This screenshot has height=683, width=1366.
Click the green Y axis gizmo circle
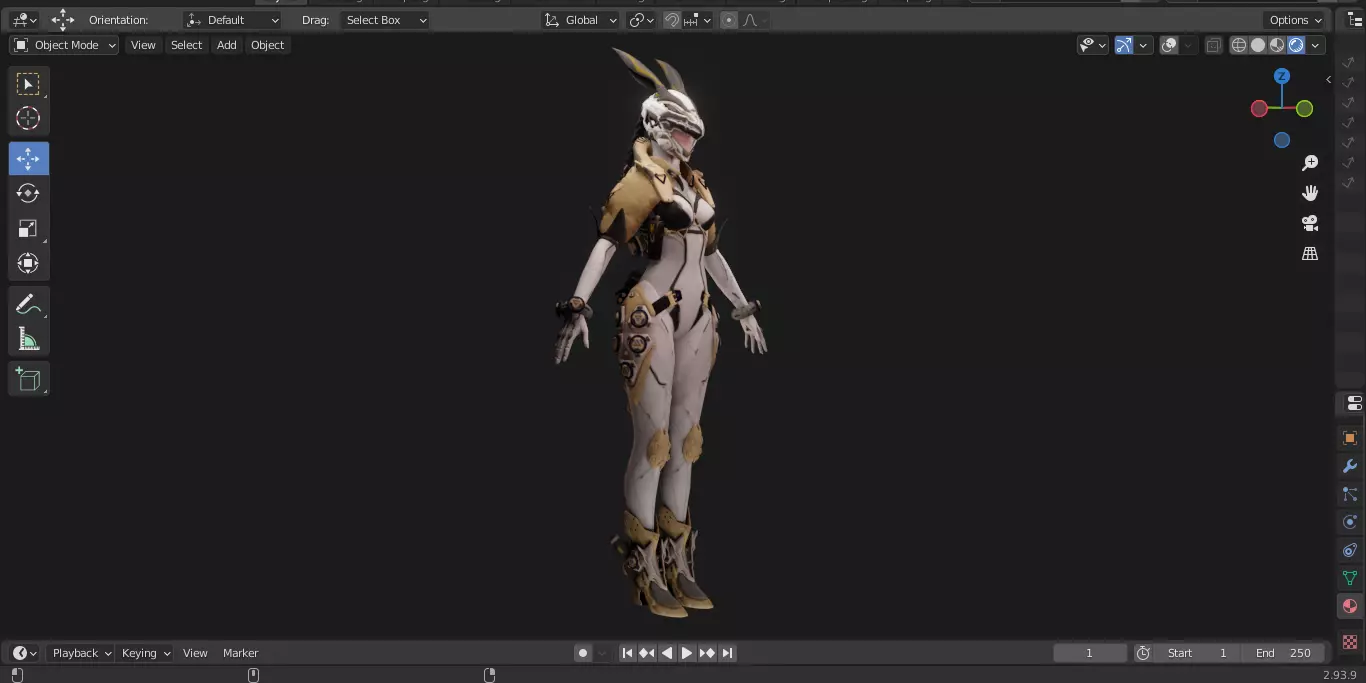1304,109
